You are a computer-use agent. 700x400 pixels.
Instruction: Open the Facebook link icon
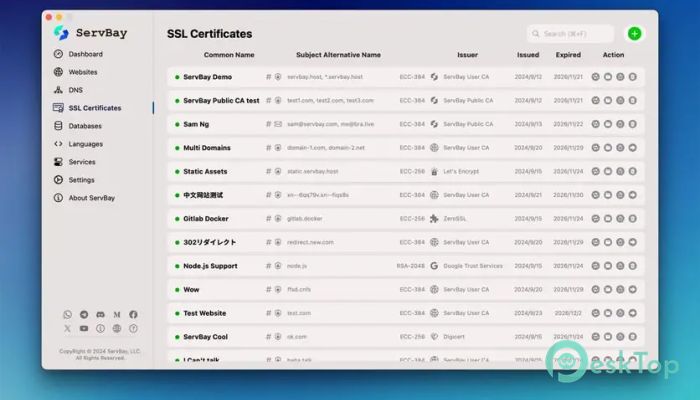tap(133, 314)
